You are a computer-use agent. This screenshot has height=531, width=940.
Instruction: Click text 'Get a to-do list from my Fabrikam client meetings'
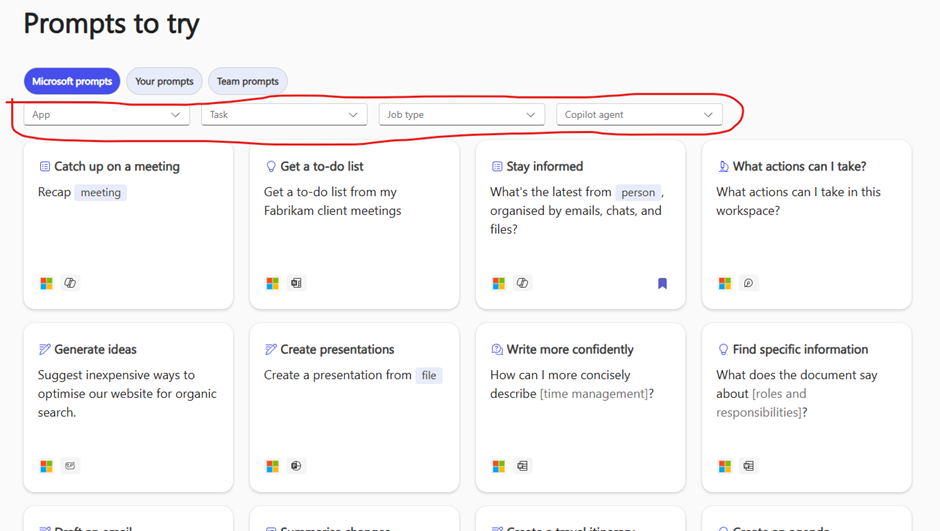333,201
